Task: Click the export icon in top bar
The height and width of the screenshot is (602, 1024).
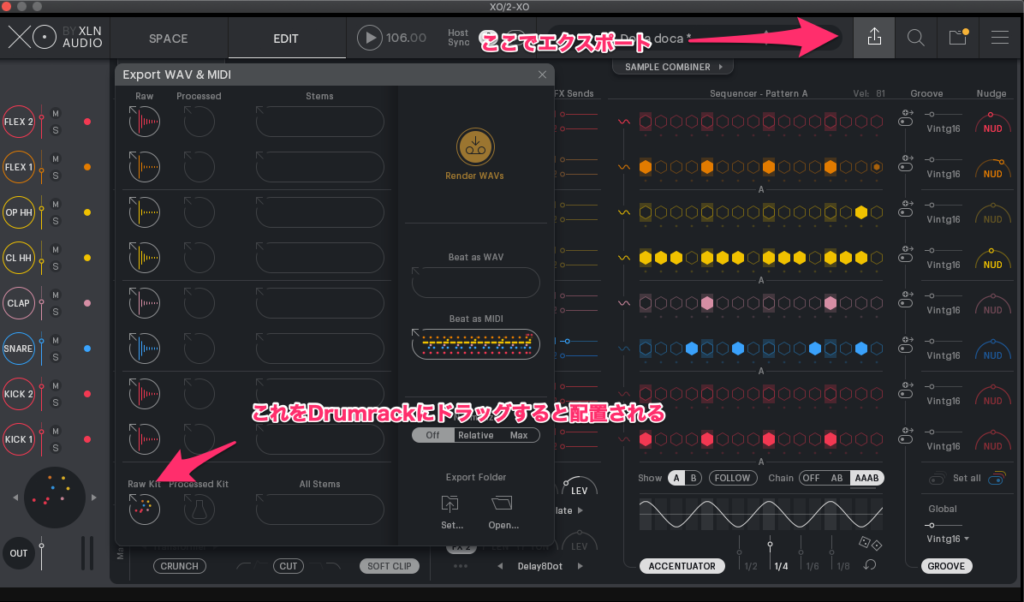Action: point(874,38)
